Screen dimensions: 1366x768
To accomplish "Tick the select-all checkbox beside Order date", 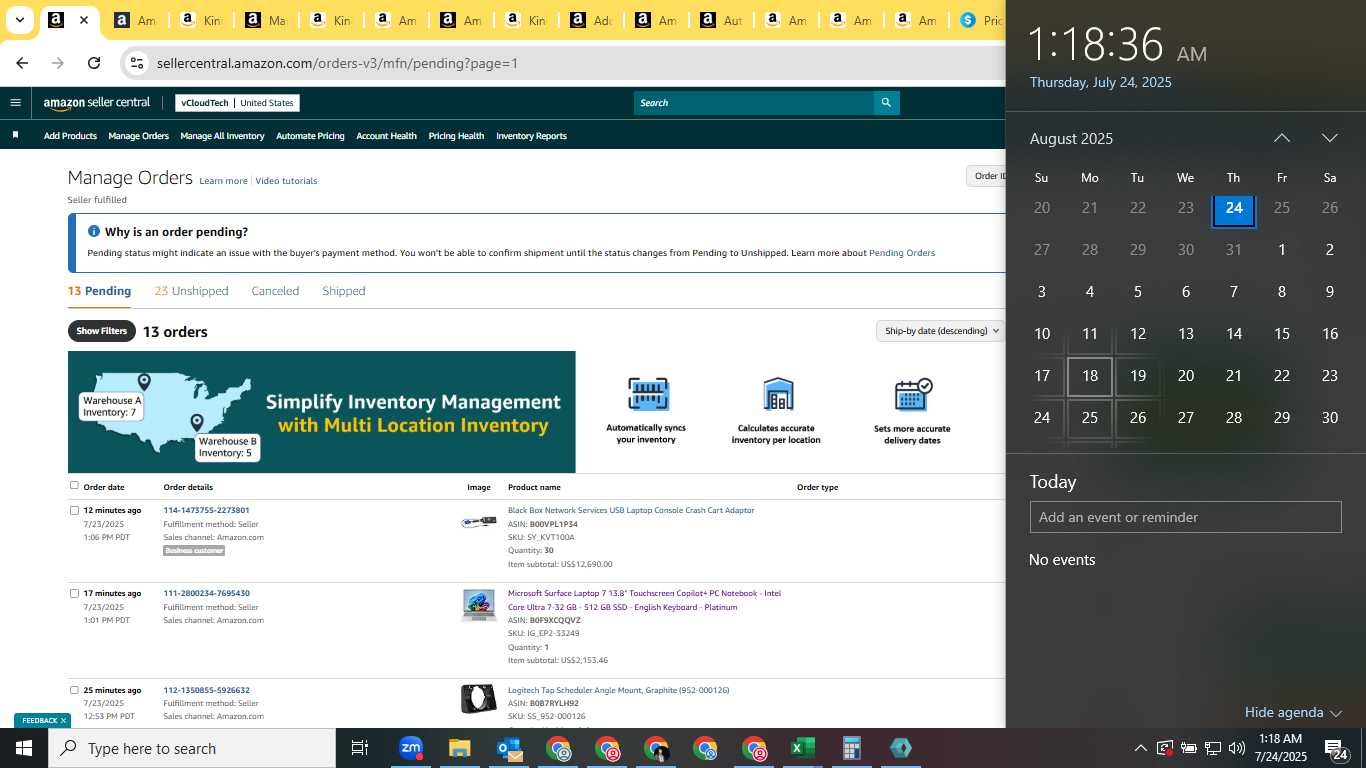I will [74, 486].
